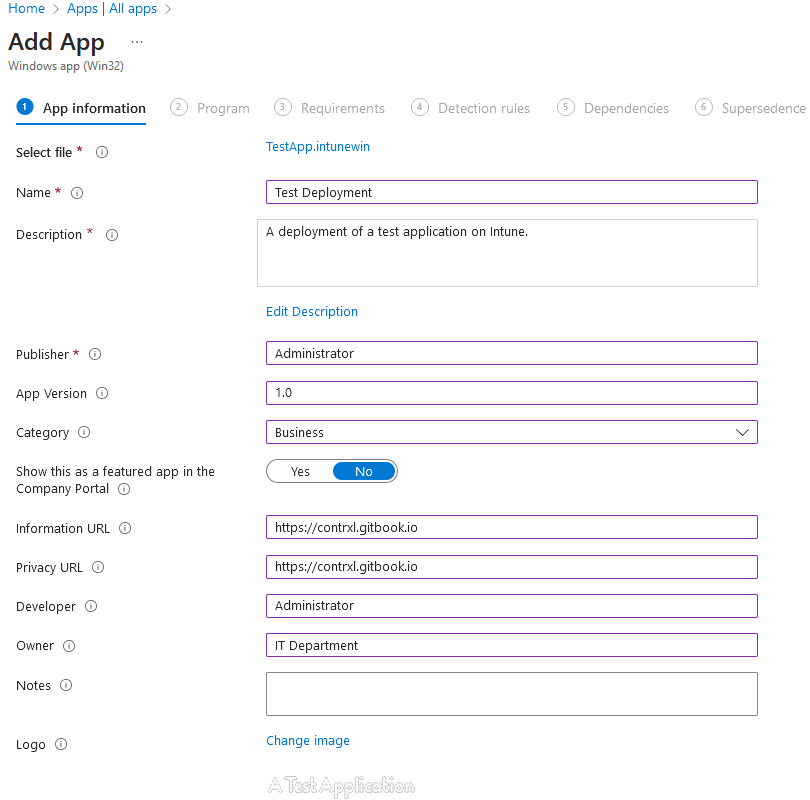Open the TestApp.intunewin file link
The width and height of the screenshot is (810, 800).
(317, 146)
